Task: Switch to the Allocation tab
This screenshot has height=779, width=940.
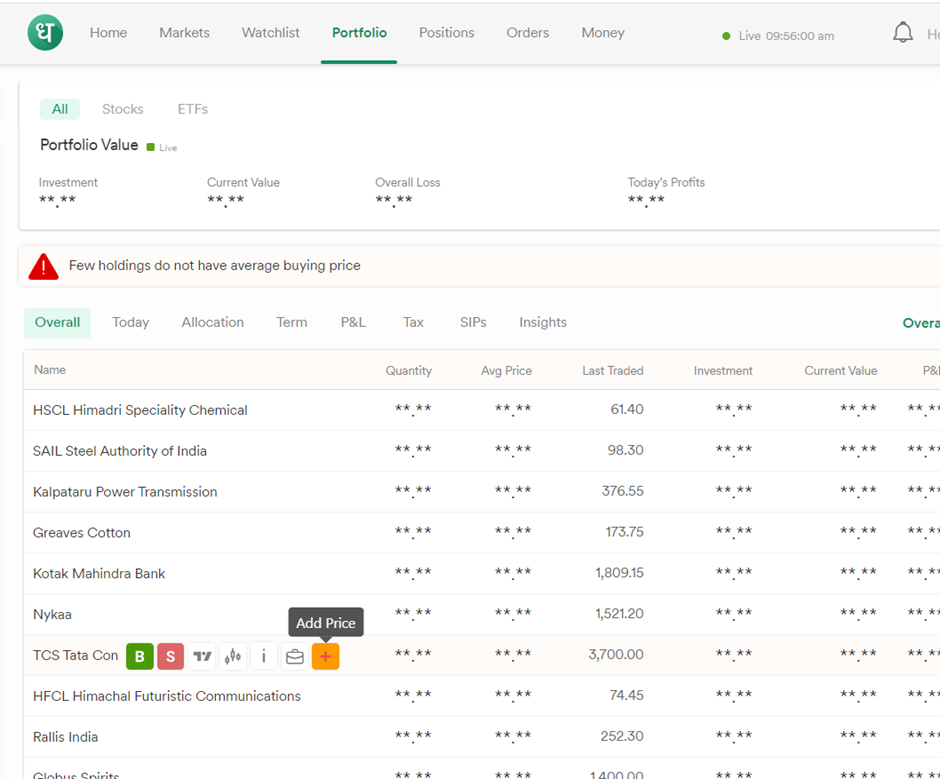Action: (x=213, y=323)
